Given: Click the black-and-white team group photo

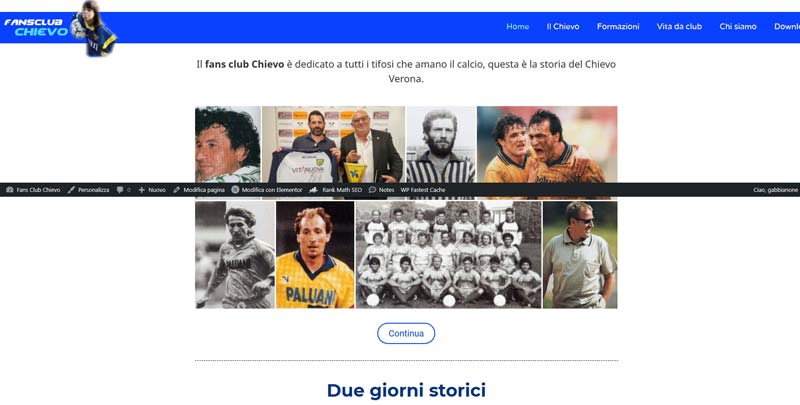Looking at the screenshot, I should pos(448,255).
